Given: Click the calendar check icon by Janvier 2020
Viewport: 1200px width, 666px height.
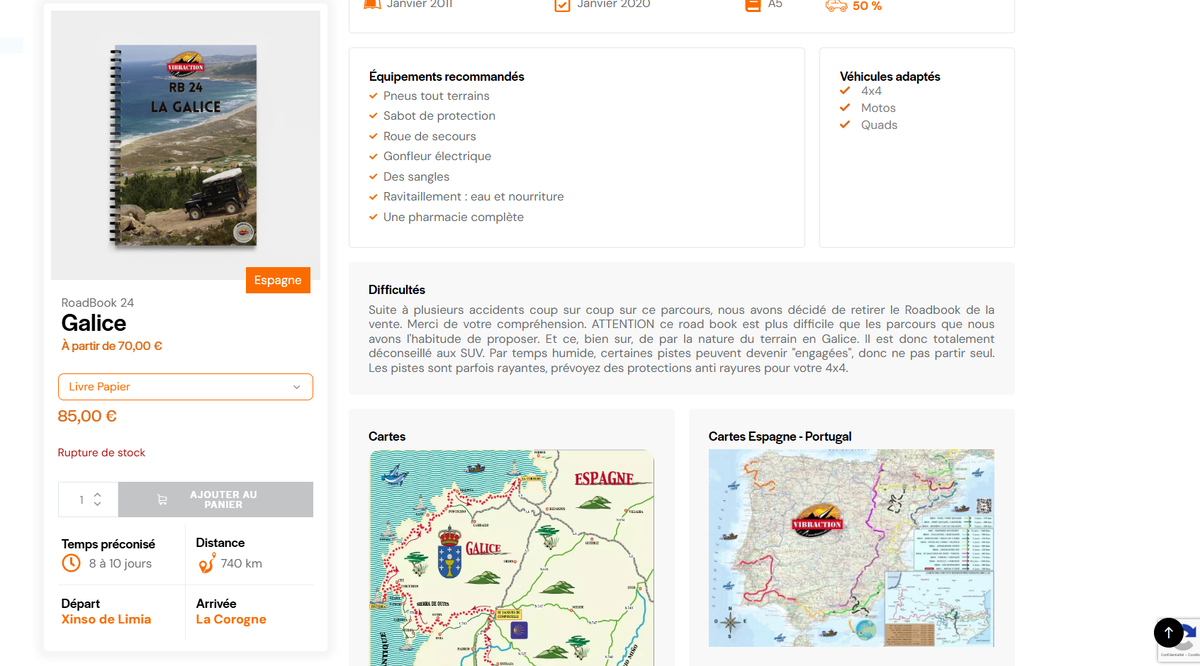Looking at the screenshot, I should [562, 5].
